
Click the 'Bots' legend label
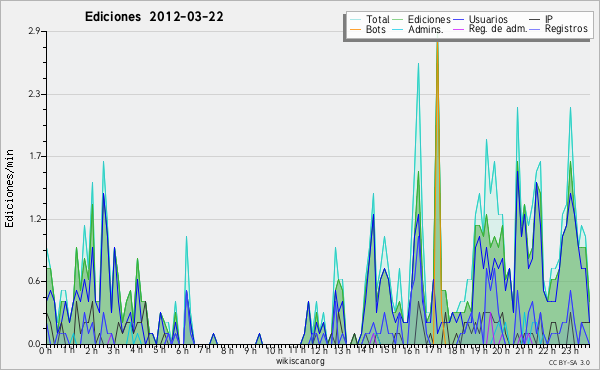coord(376,29)
